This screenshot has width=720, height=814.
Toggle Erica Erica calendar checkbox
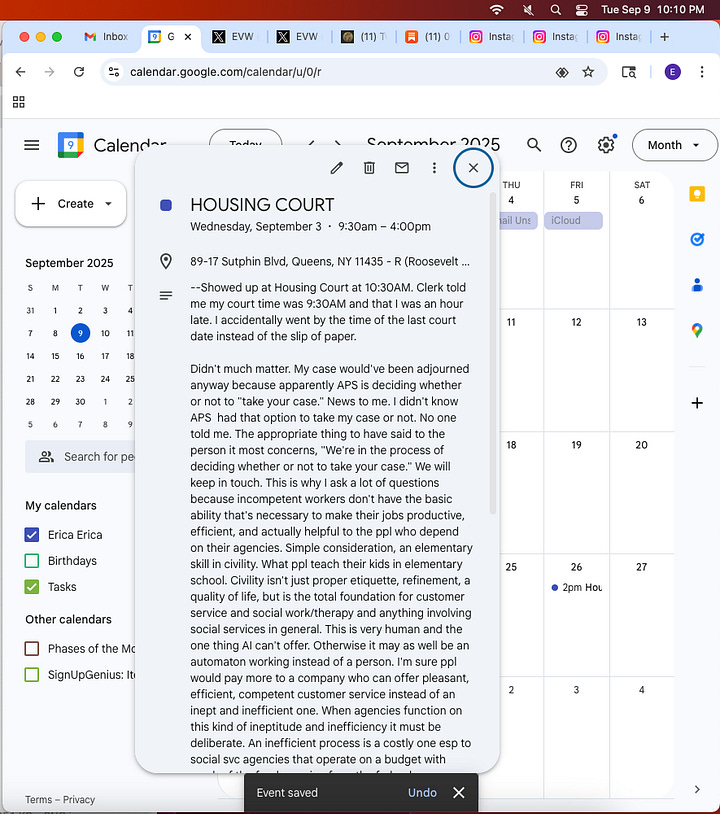32,535
